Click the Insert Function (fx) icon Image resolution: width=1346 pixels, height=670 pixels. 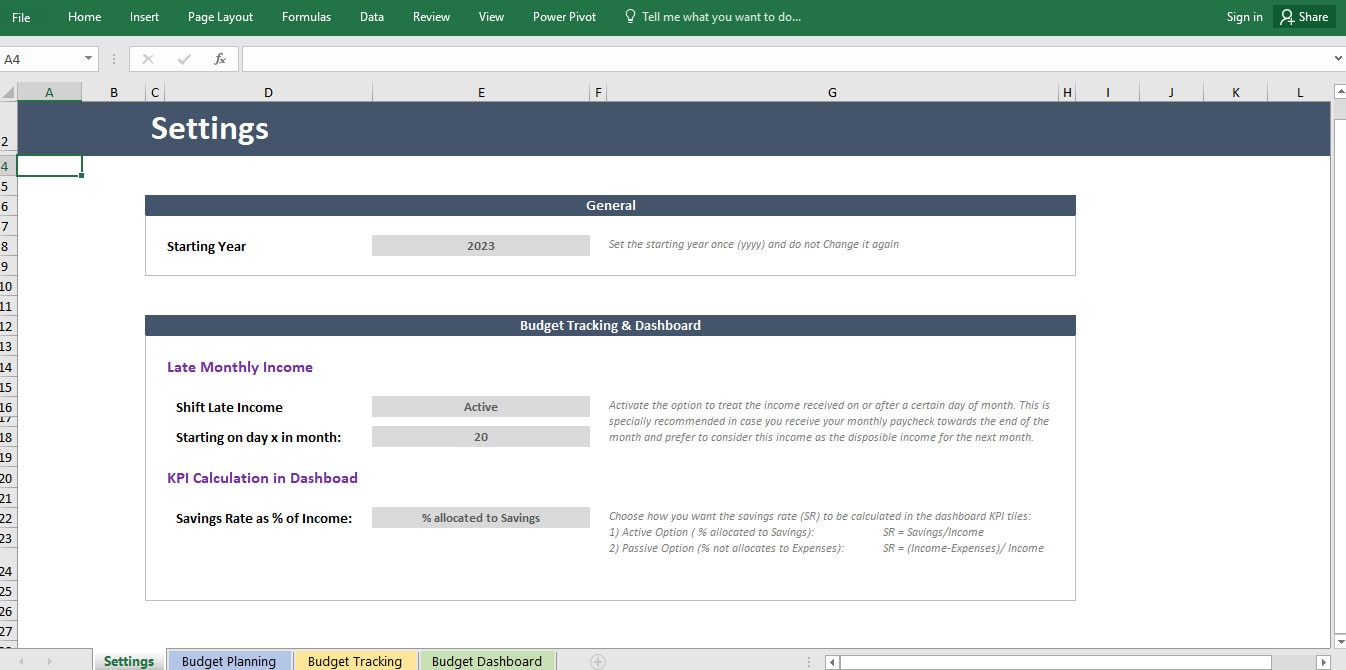click(220, 58)
